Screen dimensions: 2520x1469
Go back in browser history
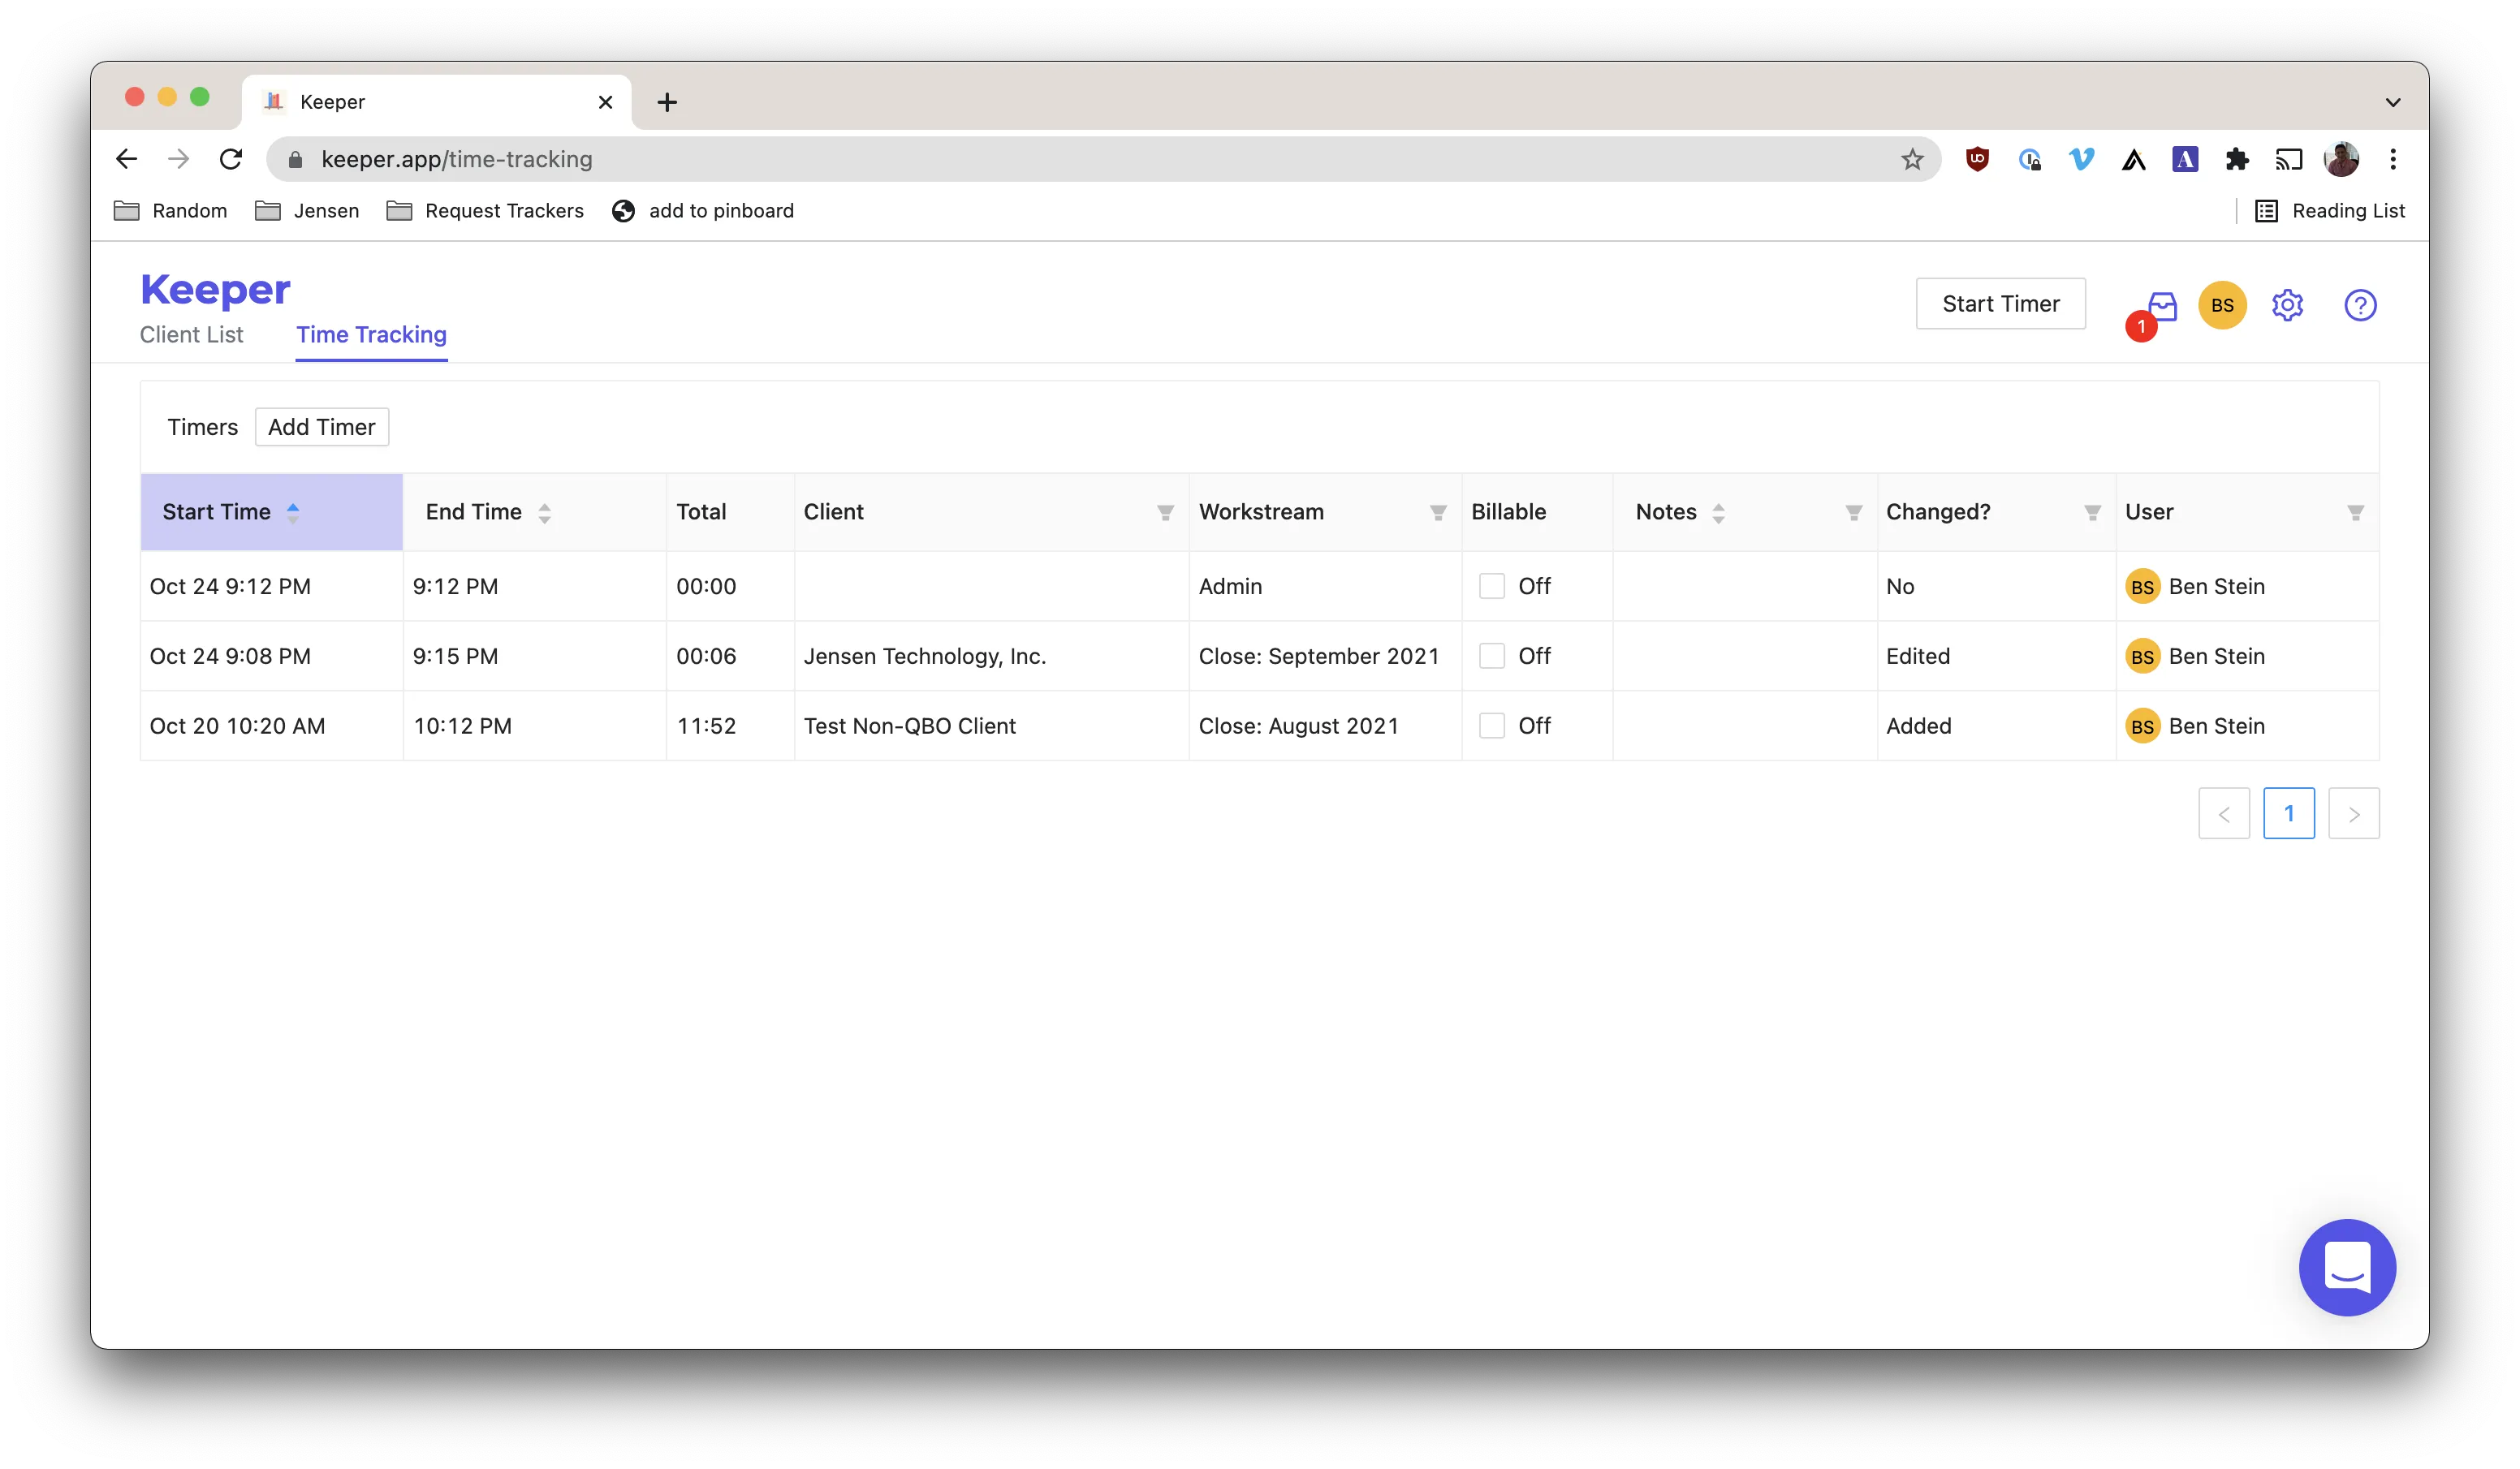coord(126,159)
